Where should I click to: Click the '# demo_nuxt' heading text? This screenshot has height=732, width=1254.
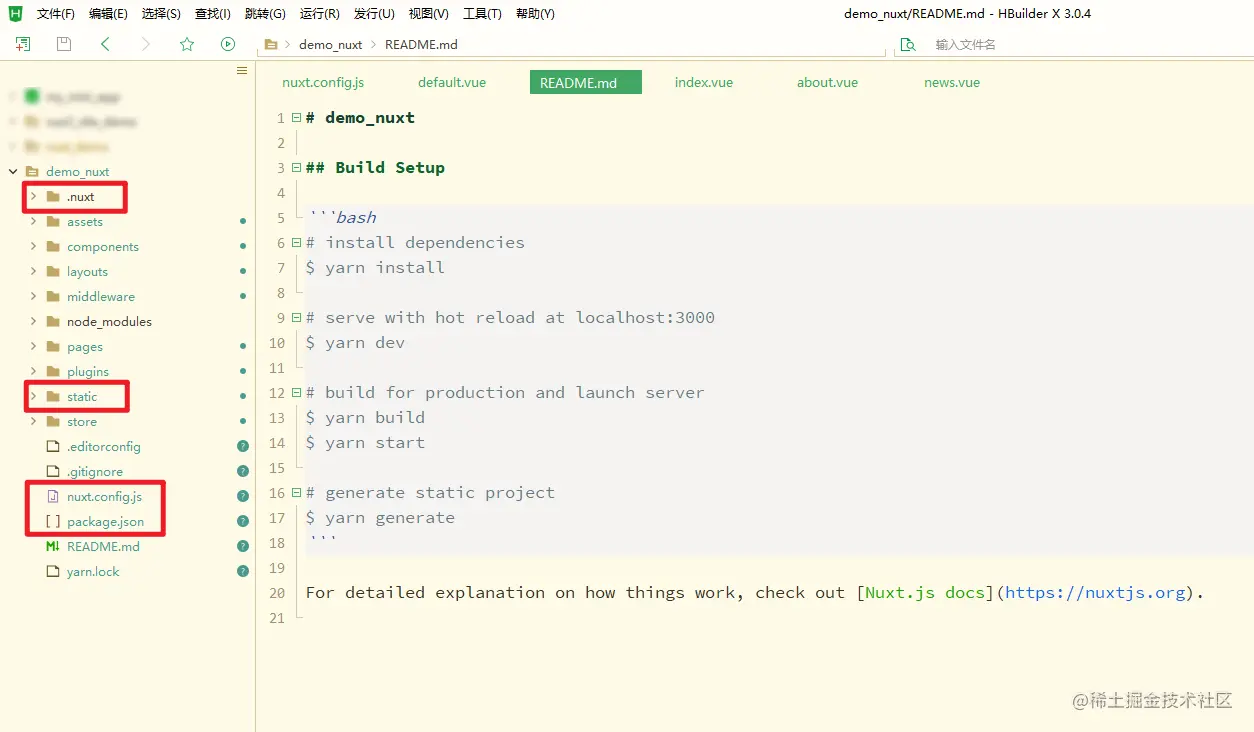coord(360,118)
